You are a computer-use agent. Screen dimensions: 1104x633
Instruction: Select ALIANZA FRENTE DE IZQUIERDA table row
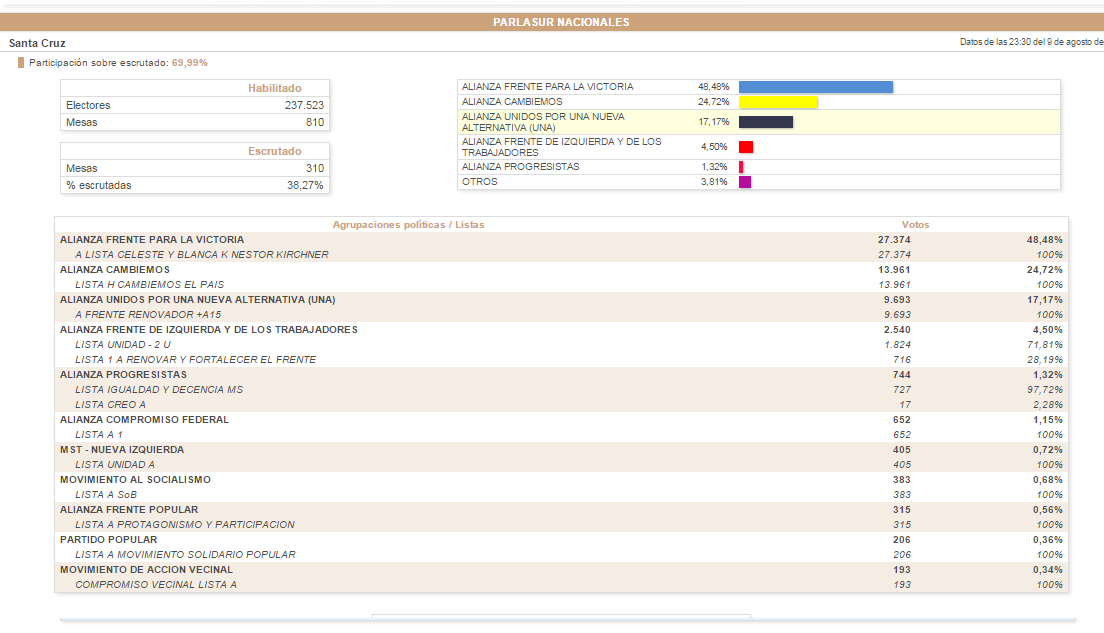click(561, 330)
